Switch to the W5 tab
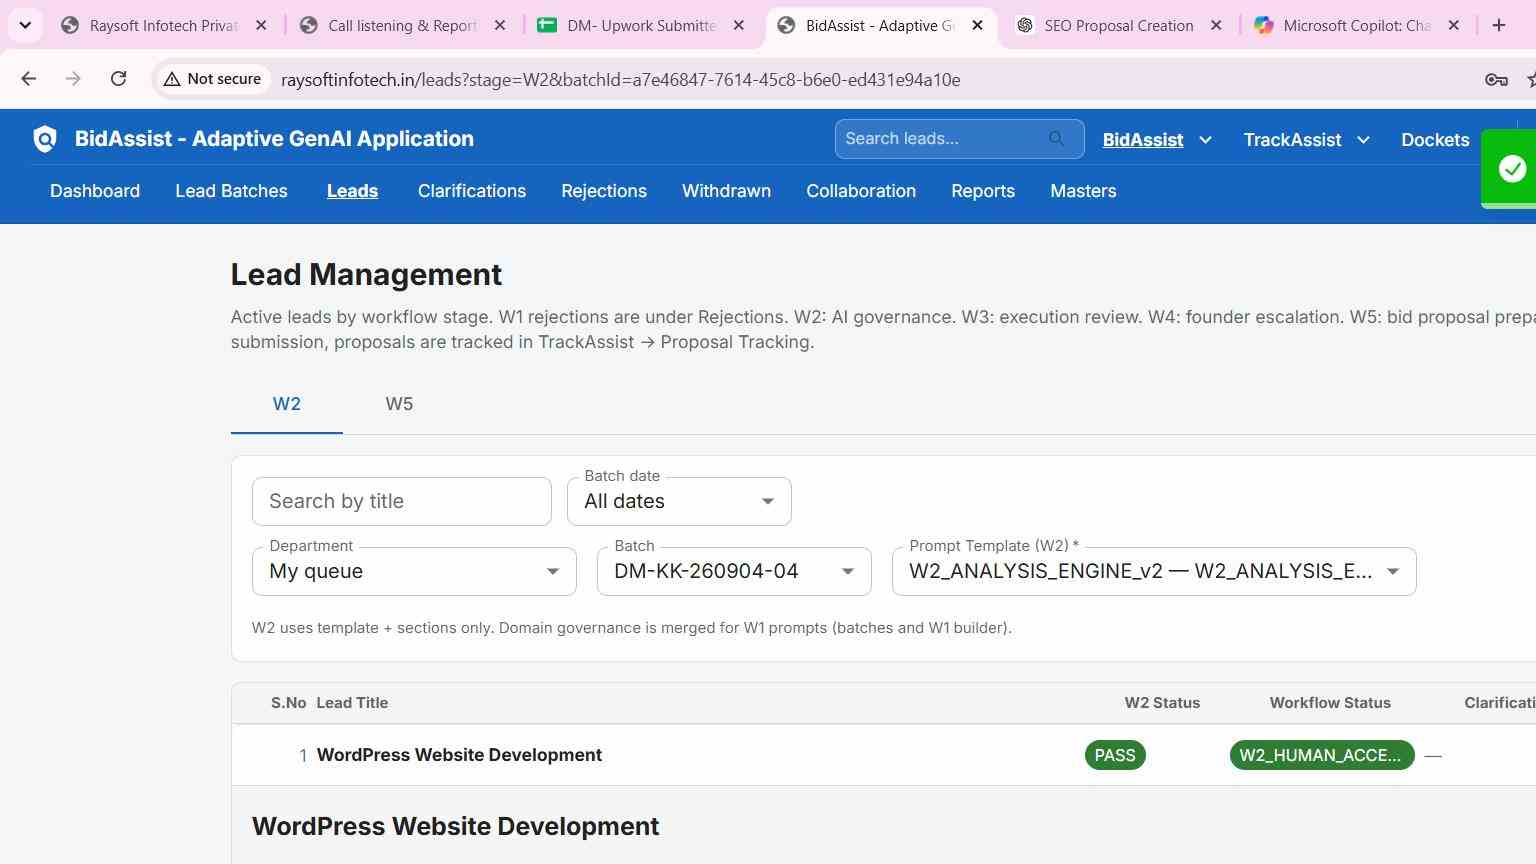1536x864 pixels. 399,404
